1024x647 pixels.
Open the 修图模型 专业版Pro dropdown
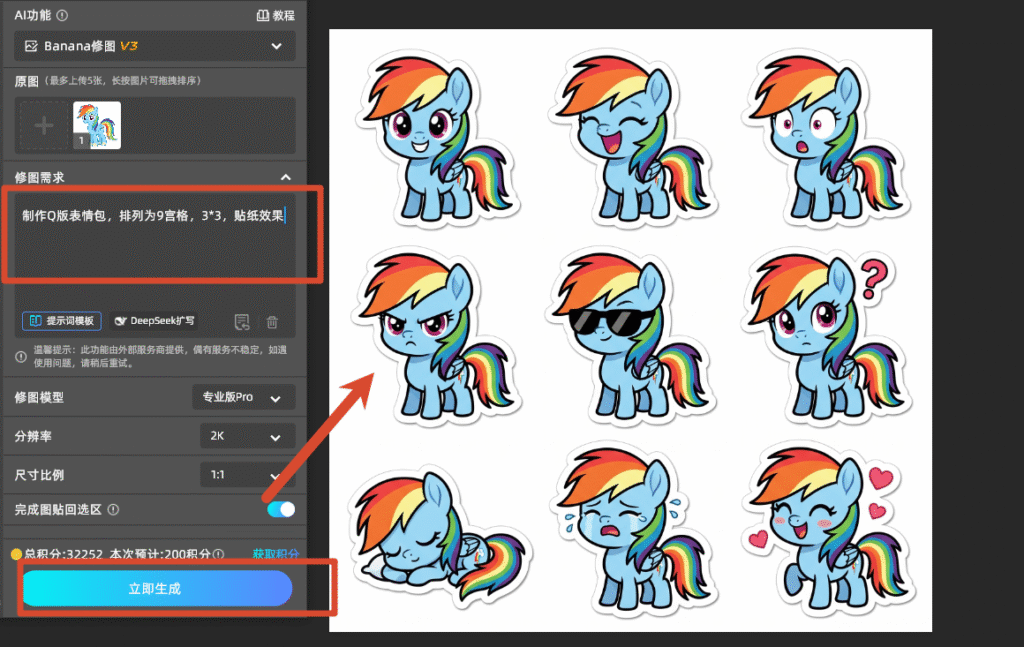[x=244, y=397]
